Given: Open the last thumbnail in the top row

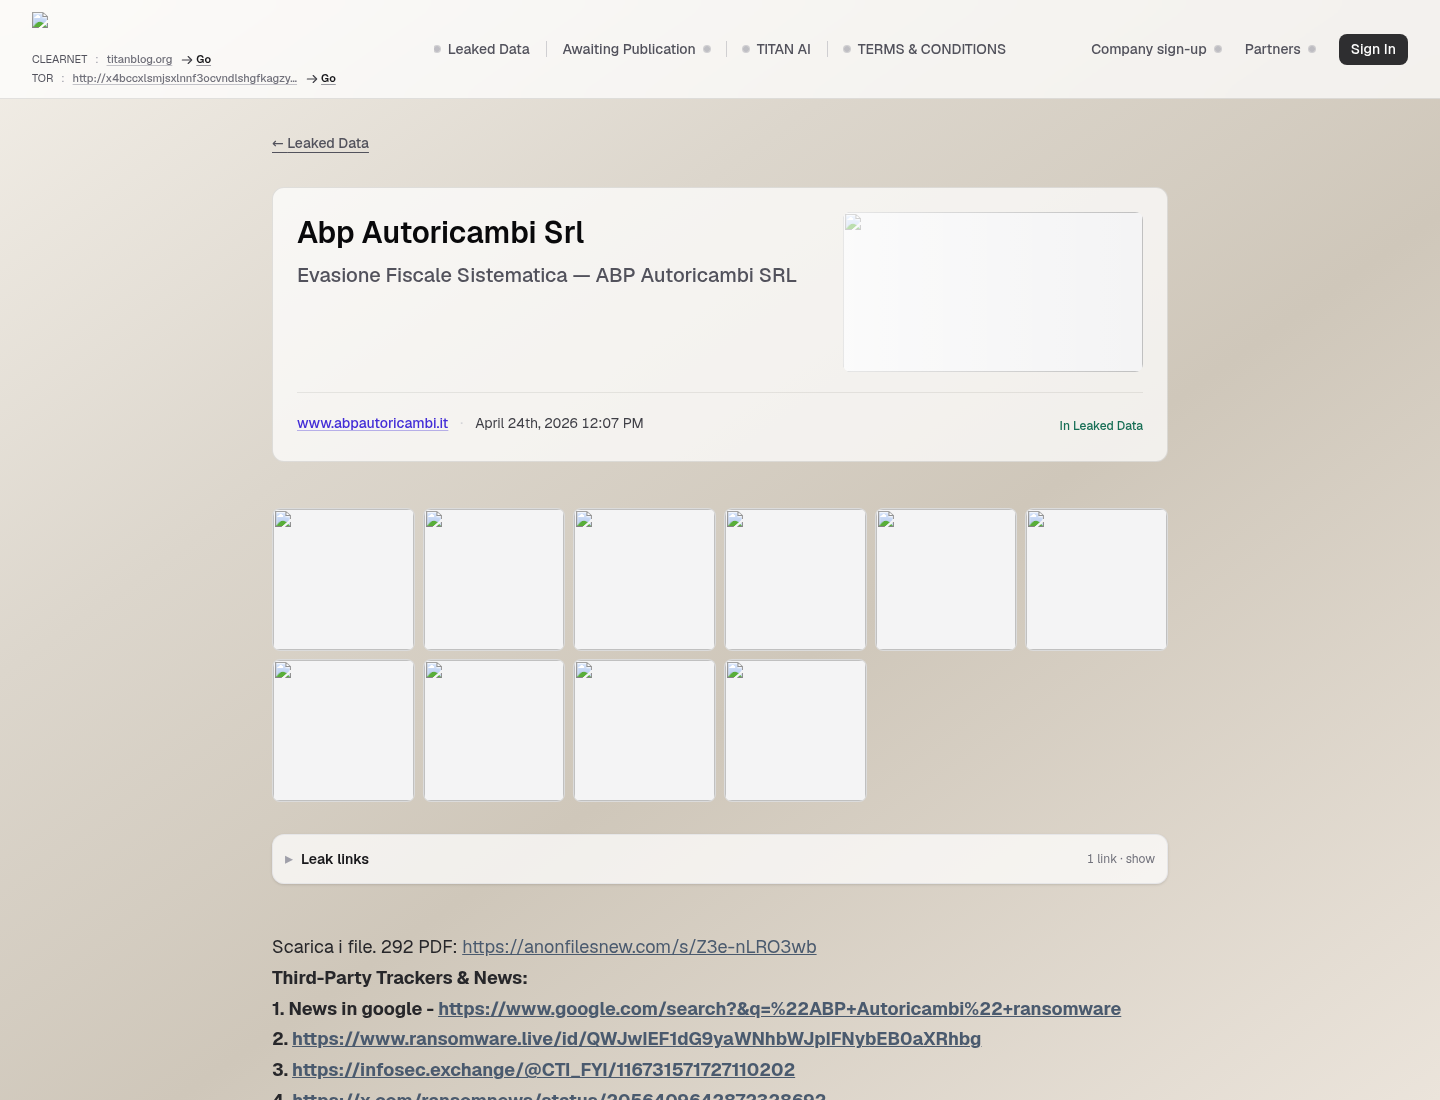Looking at the screenshot, I should pos(1096,579).
